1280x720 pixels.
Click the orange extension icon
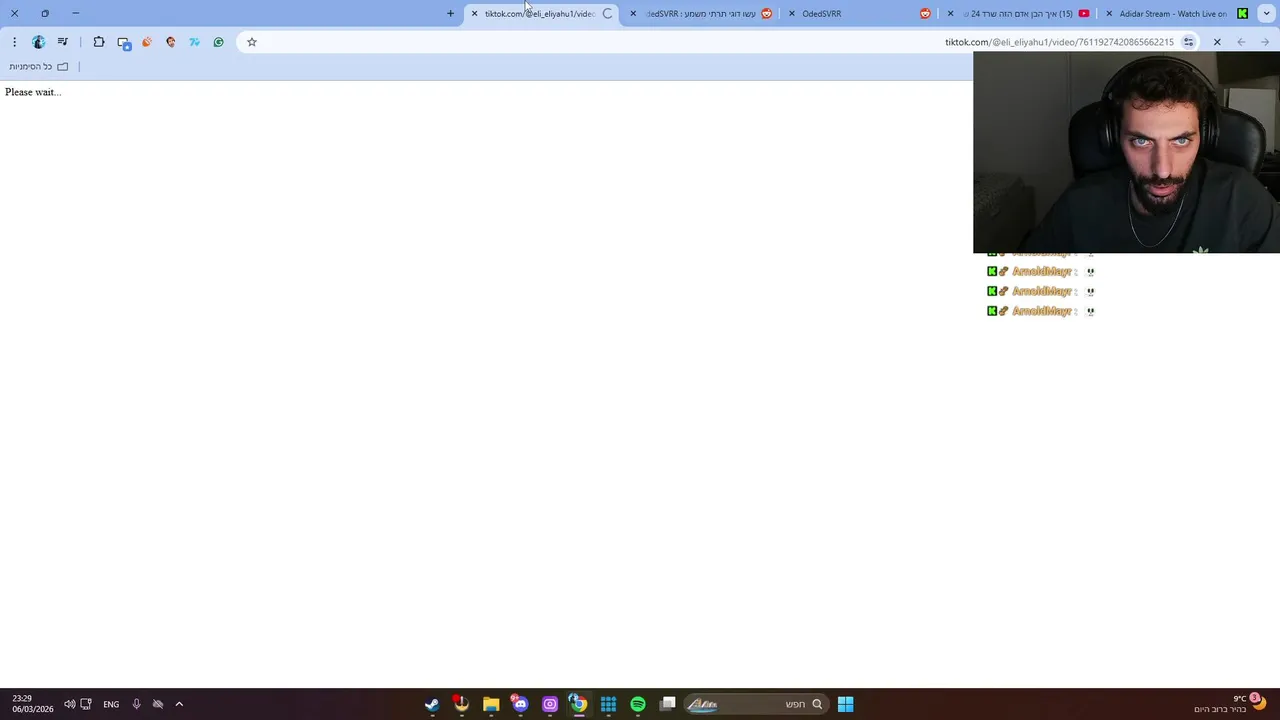pyautogui.click(x=147, y=42)
